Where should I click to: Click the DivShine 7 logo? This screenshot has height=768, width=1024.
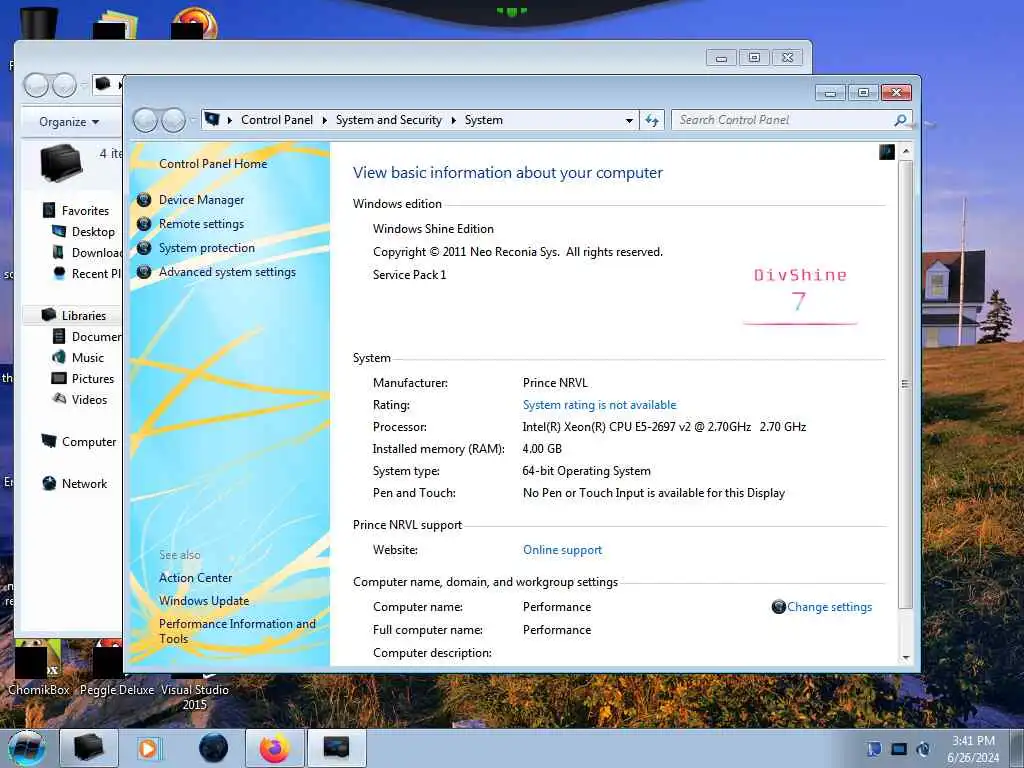800,295
